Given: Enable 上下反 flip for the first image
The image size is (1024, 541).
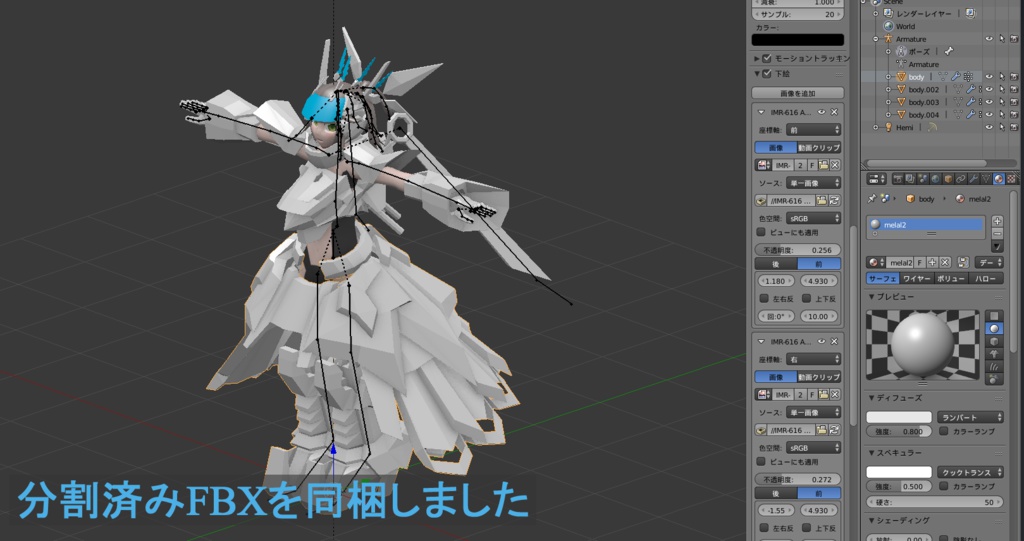Looking at the screenshot, I should point(807,298).
